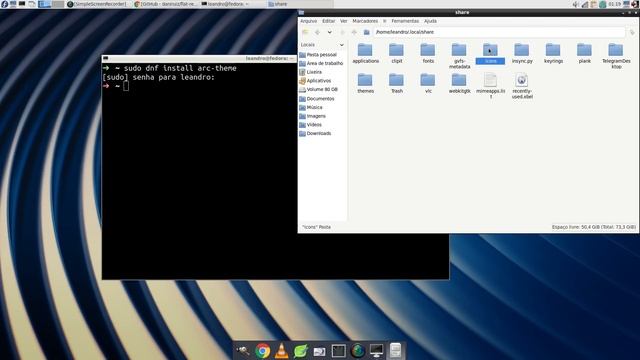
Task: Click the Fedora menu icon in panel
Action: 4,4
